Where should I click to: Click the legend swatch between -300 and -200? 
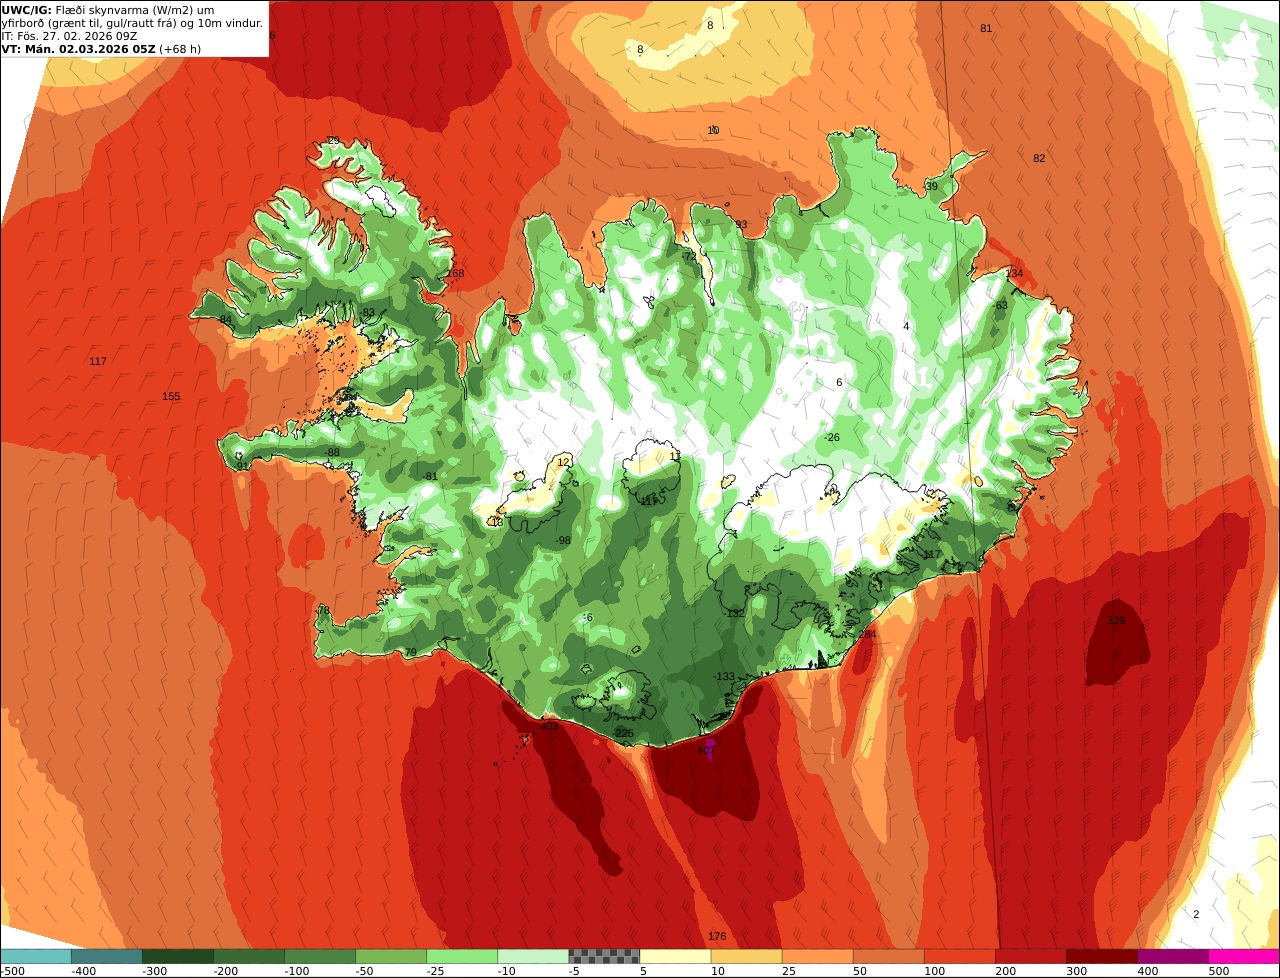pos(178,956)
